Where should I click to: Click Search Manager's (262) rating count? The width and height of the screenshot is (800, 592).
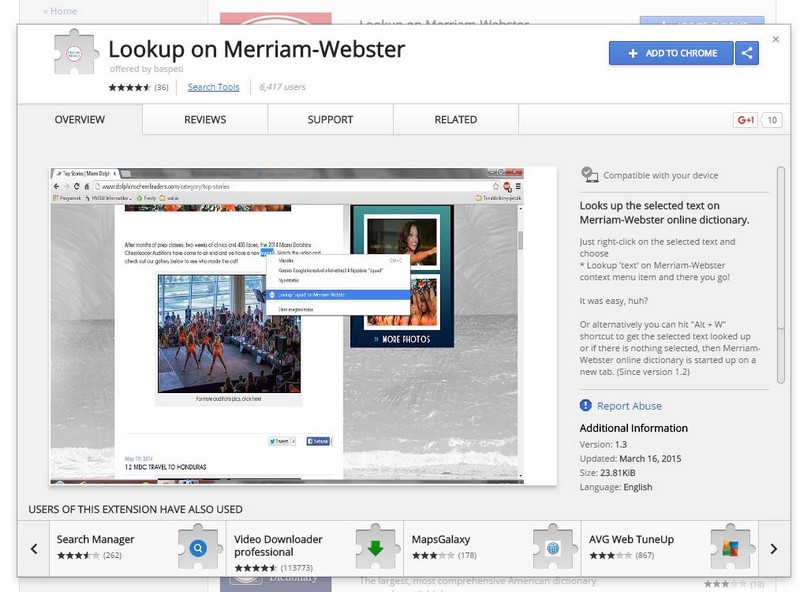point(112,555)
